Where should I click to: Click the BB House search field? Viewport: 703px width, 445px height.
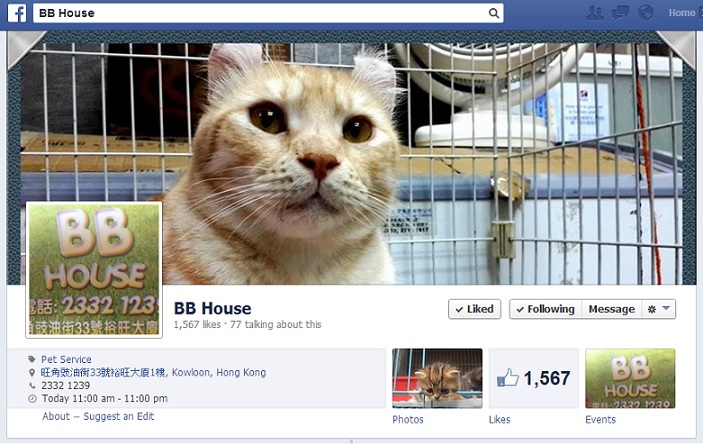pos(268,13)
